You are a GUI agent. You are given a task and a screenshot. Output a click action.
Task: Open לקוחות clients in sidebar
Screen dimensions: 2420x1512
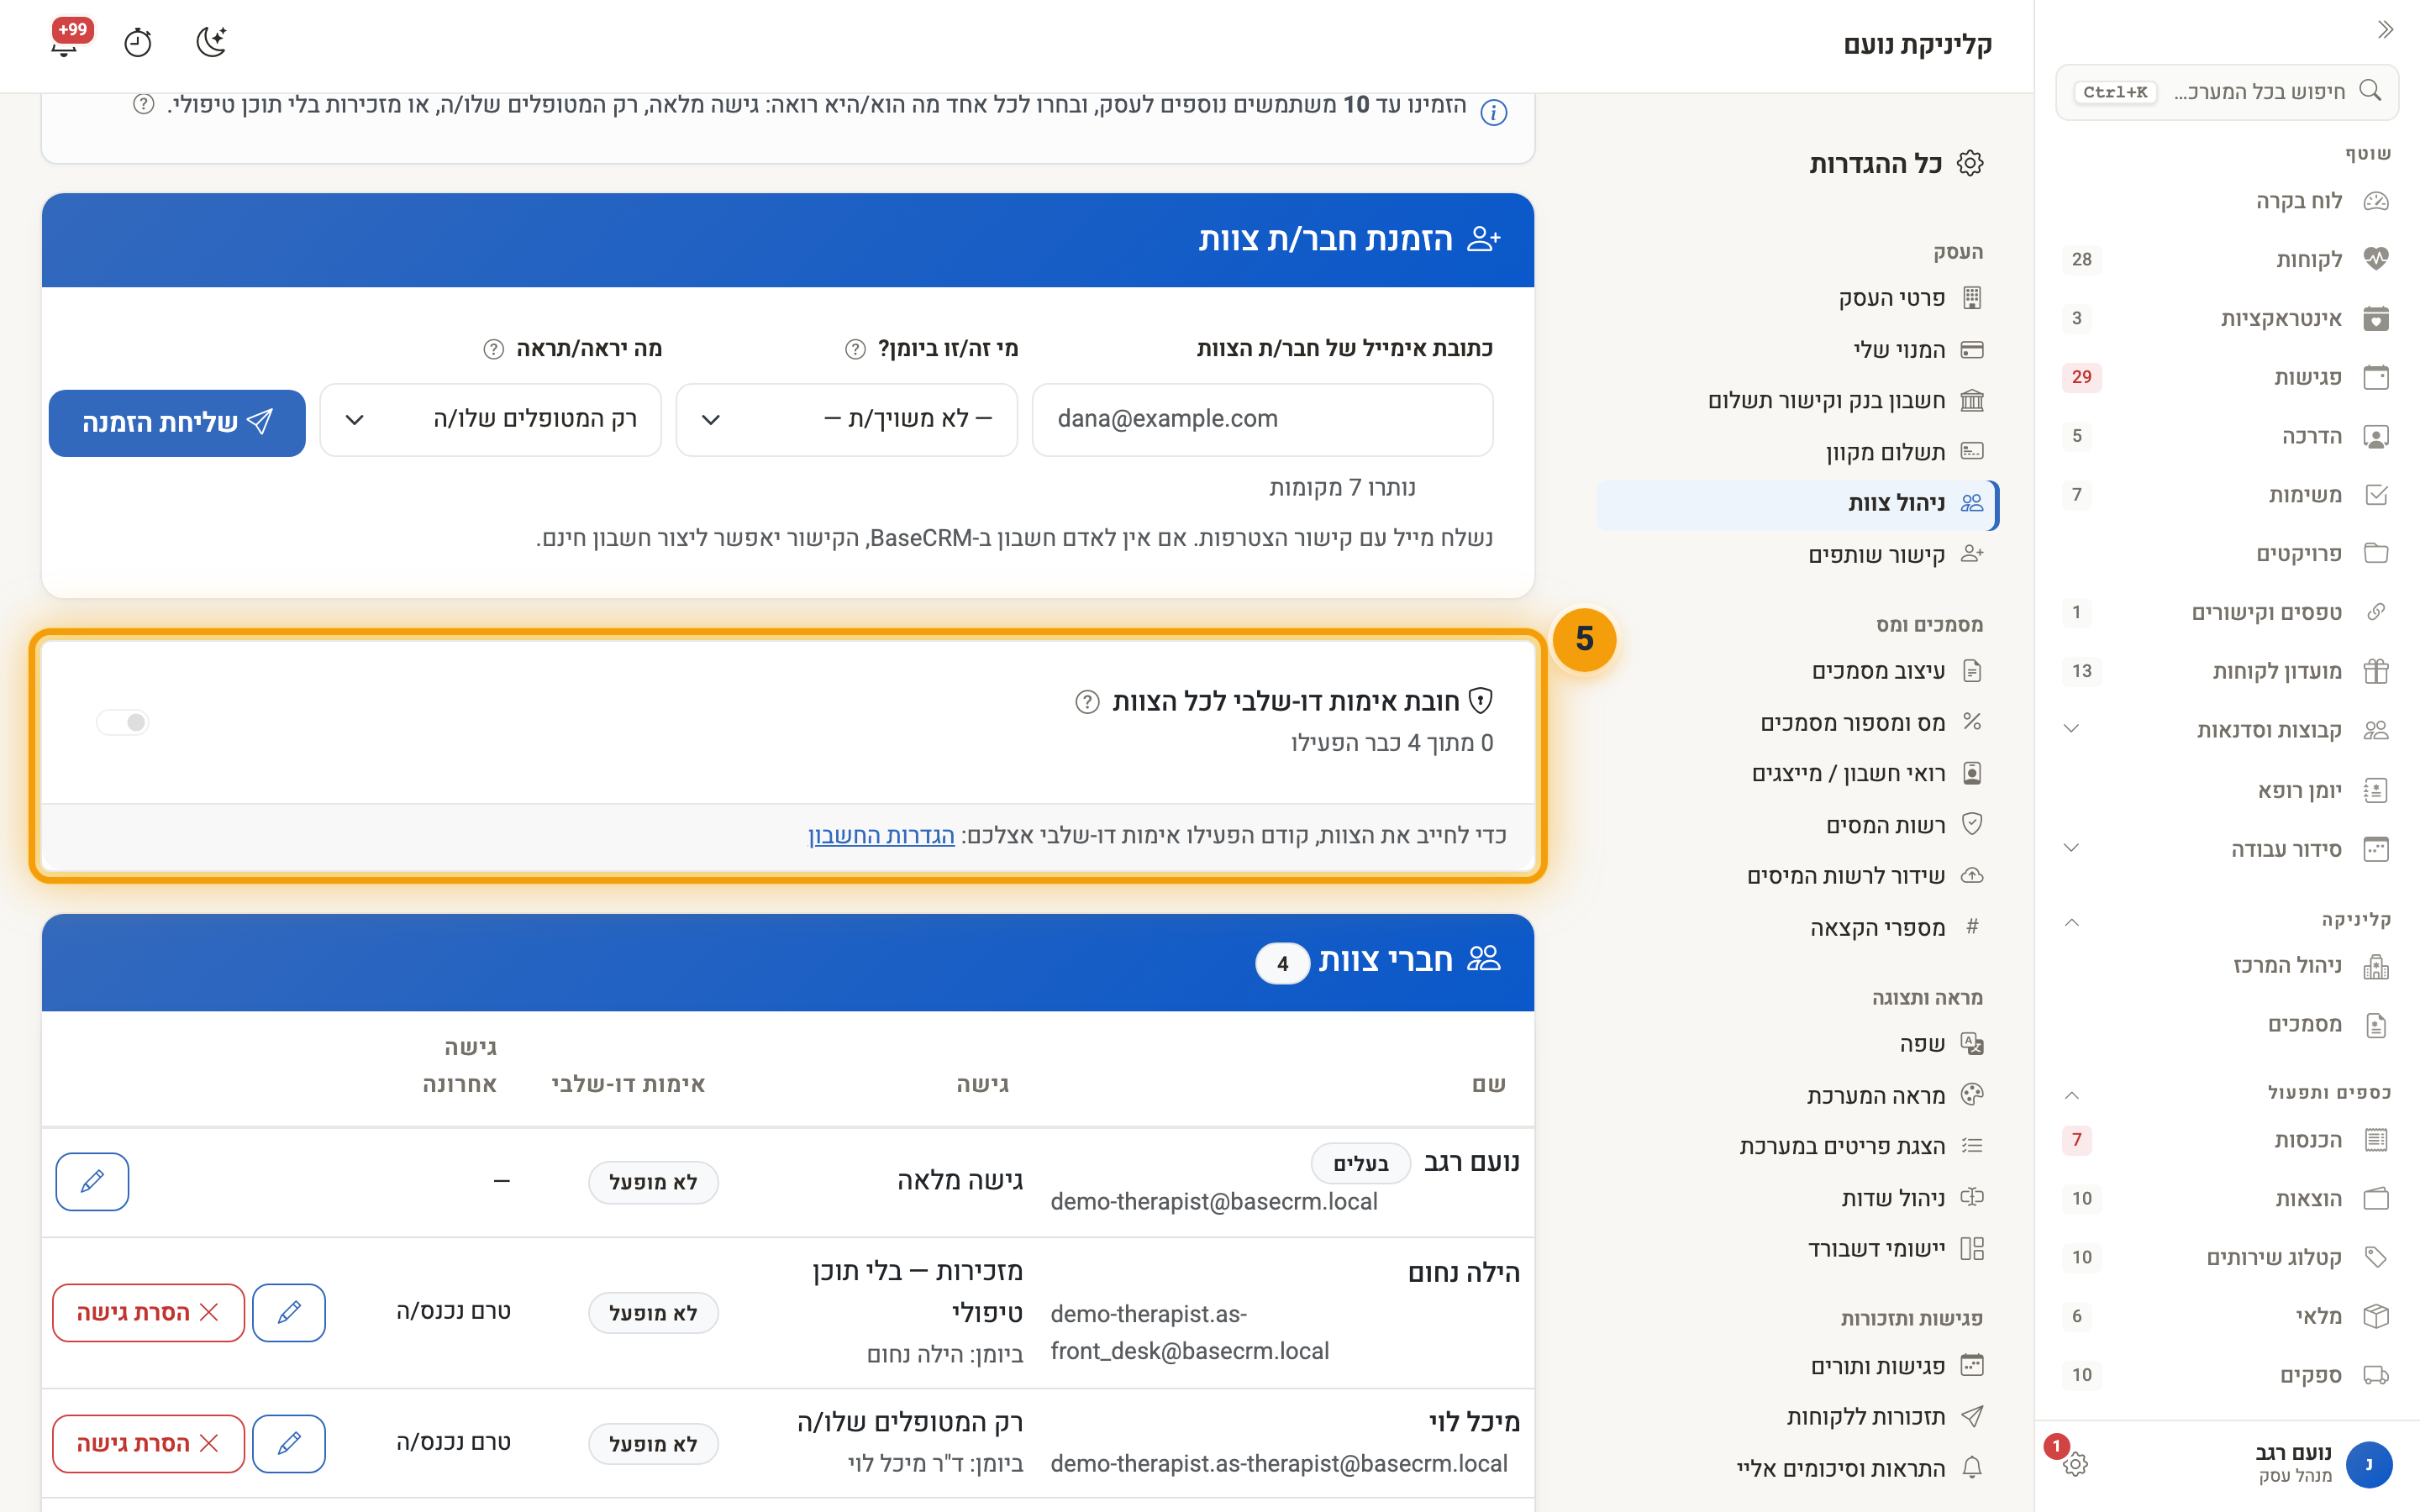pos(2225,260)
